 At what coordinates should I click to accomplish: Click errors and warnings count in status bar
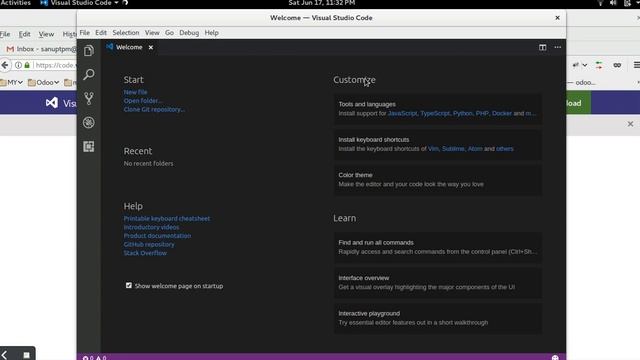point(94,358)
